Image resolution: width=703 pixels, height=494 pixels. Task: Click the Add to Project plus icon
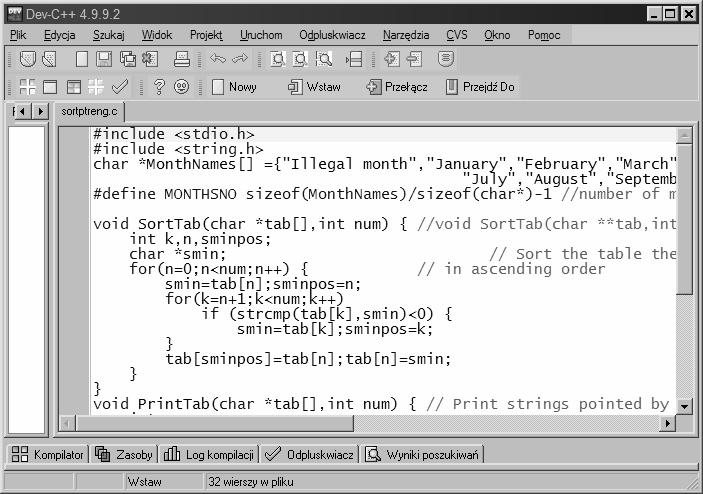[392, 59]
